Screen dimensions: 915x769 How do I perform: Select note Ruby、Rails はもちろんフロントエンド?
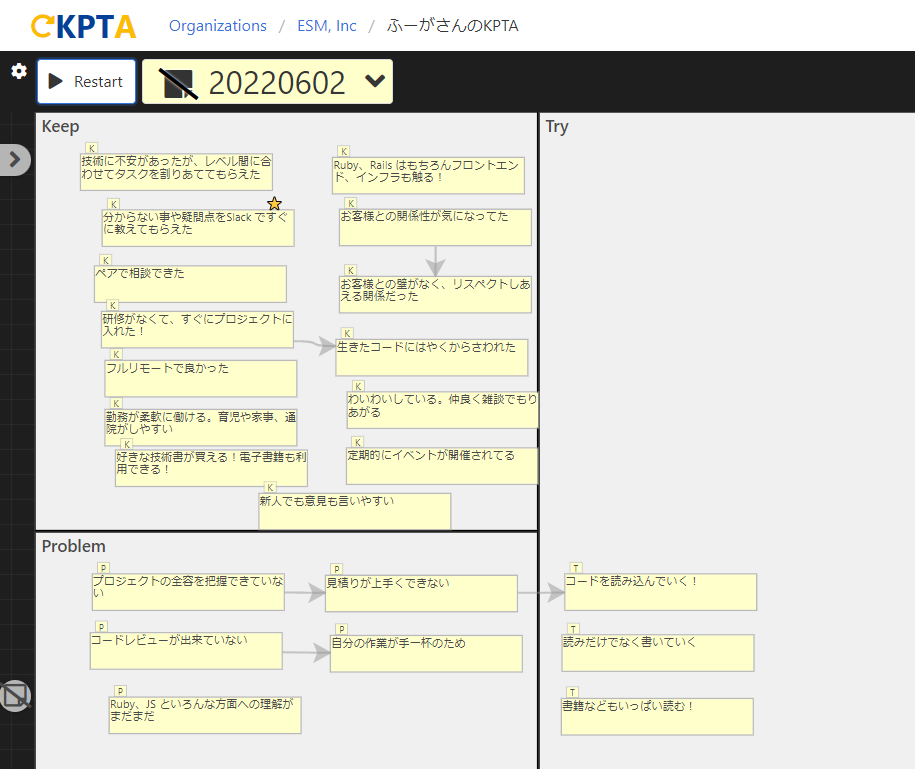tap(428, 175)
